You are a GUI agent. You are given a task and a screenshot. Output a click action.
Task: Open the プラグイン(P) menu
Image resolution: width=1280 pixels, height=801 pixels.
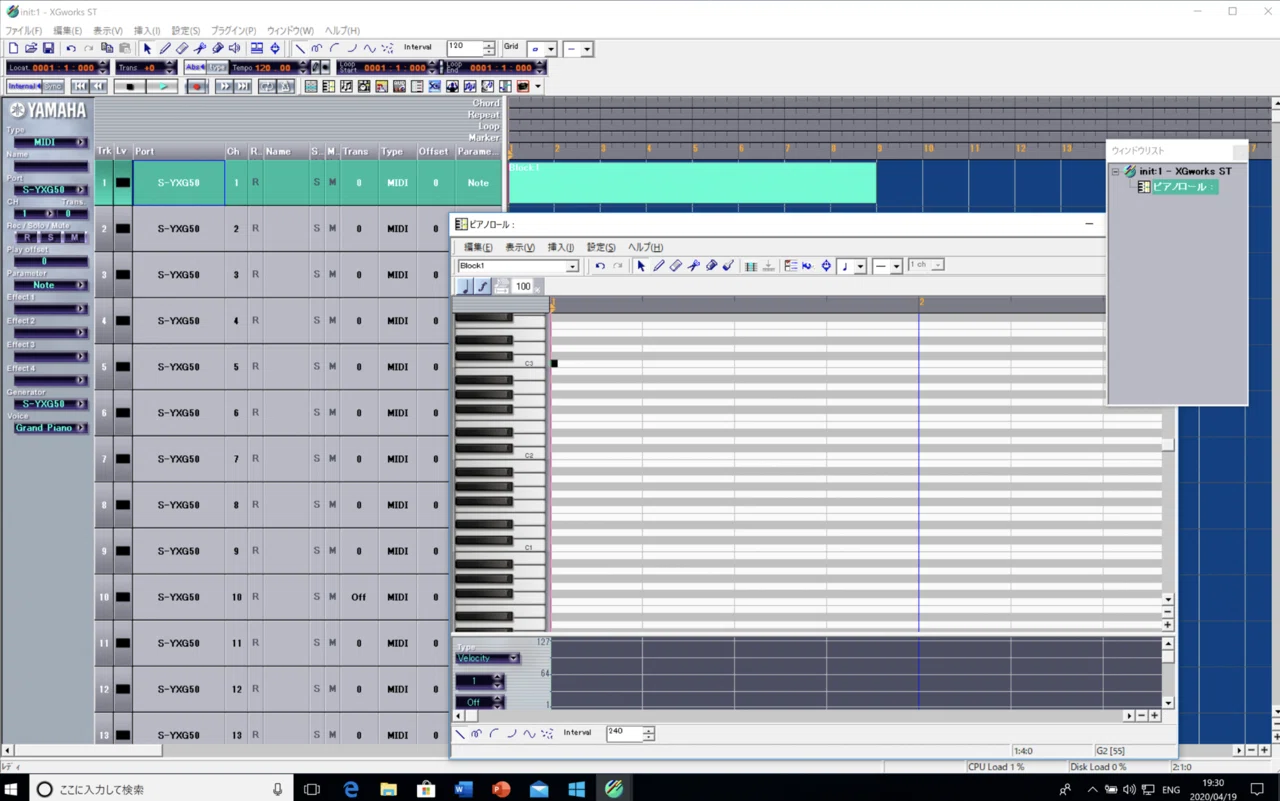tap(233, 31)
